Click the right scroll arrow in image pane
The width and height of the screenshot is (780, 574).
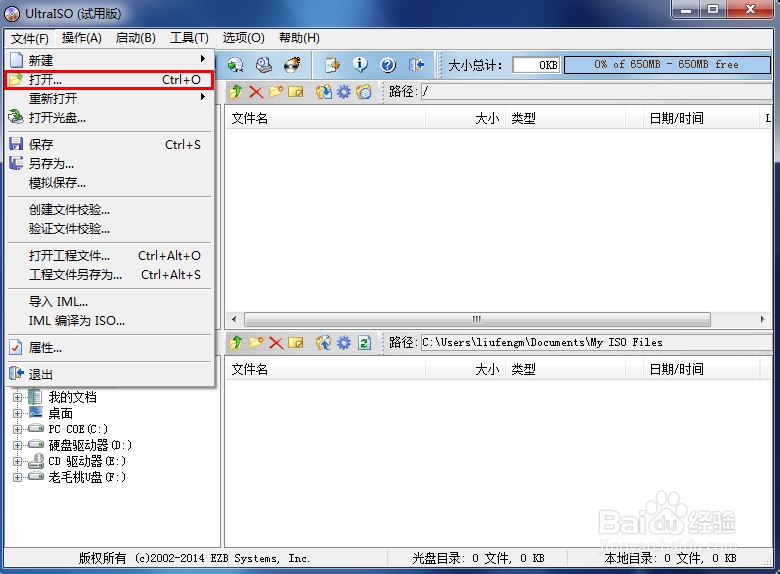tap(763, 319)
